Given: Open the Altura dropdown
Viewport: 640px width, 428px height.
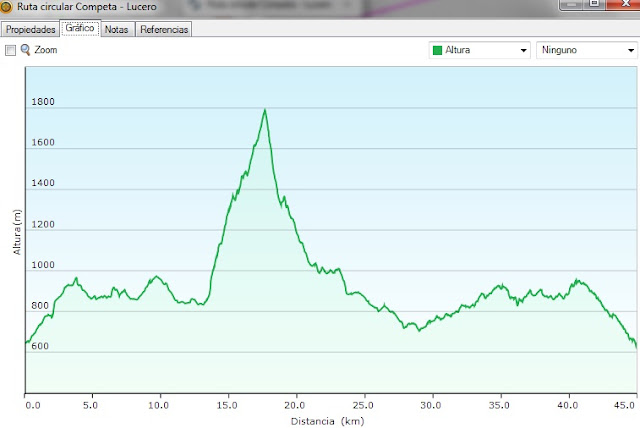Looking at the screenshot, I should (x=479, y=50).
